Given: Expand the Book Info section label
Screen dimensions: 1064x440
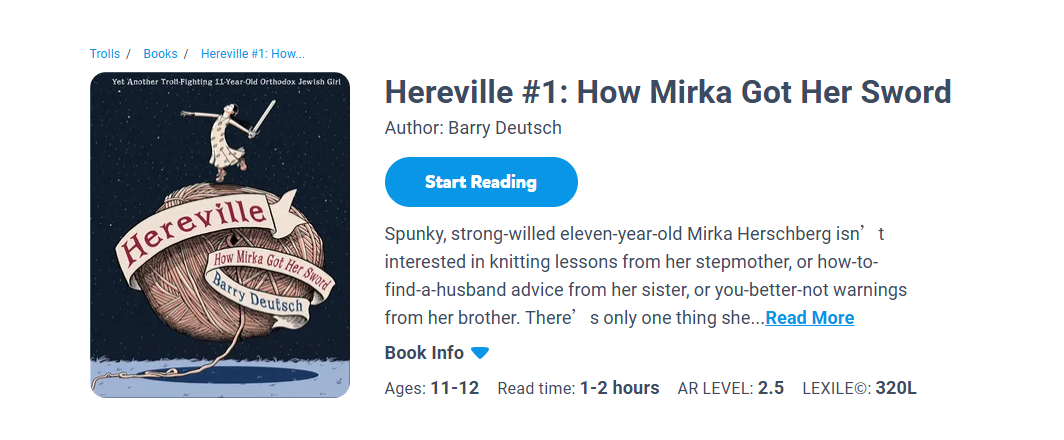Looking at the screenshot, I should pos(424,353).
